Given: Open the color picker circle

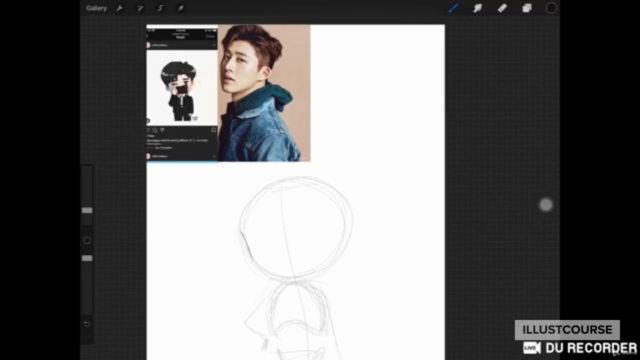Looking at the screenshot, I should [551, 8].
